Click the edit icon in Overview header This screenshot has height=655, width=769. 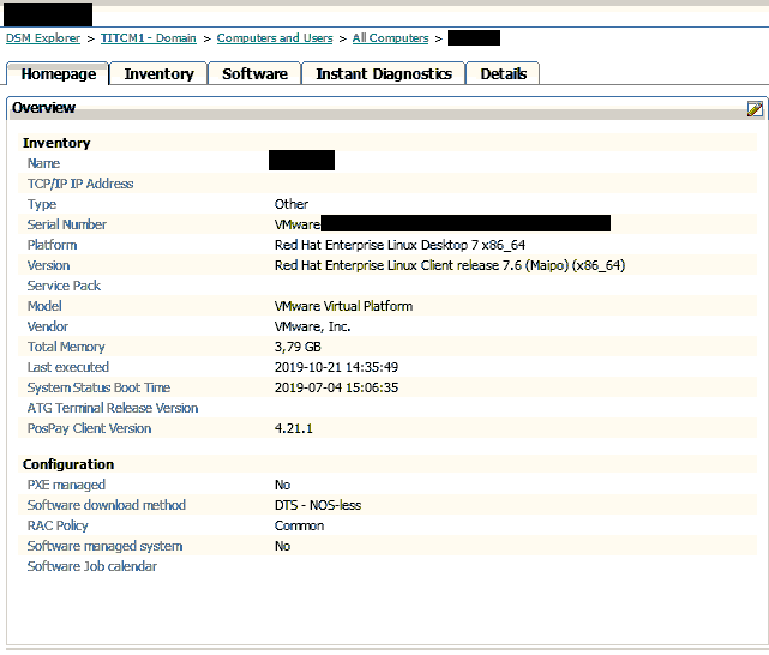(x=755, y=109)
